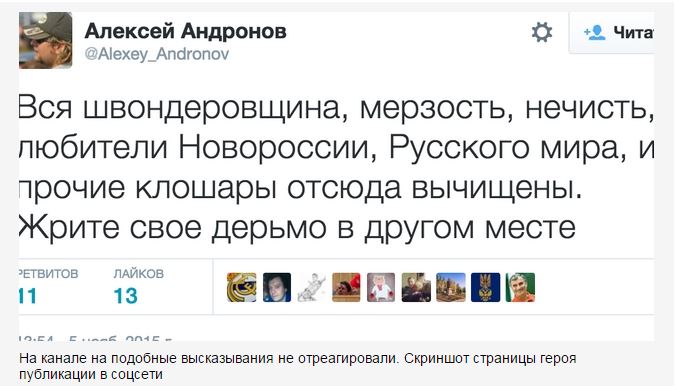Open the @Alexey_Andronov handle link
677x386 pixels.
tap(157, 54)
